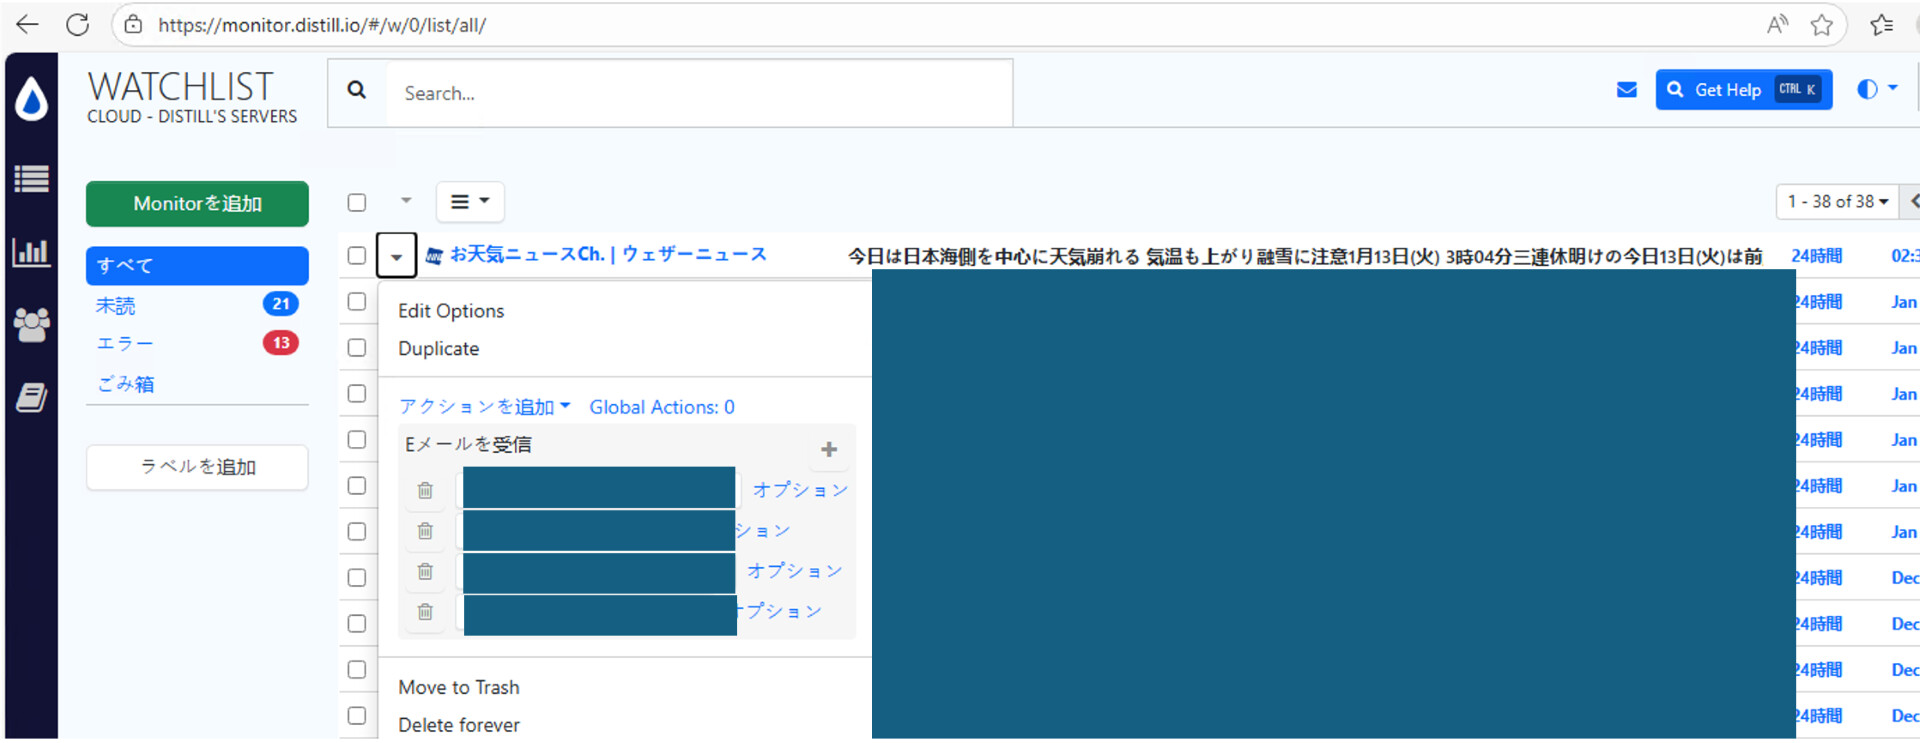Open the bar chart statistics icon
Viewport: 1920px width, 743px height.
tap(31, 252)
